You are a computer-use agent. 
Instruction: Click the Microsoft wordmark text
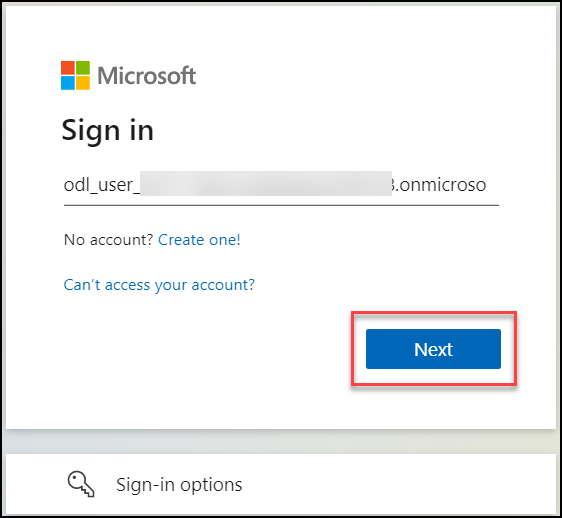[x=147, y=76]
